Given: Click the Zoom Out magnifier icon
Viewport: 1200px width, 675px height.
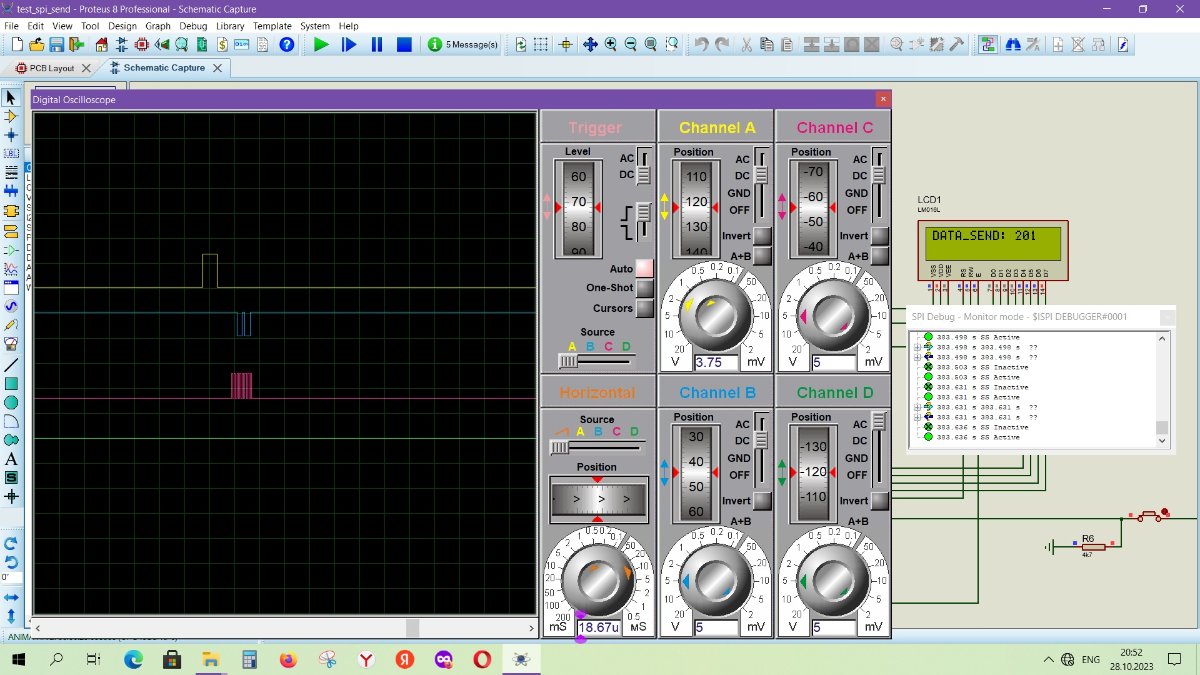Looking at the screenshot, I should [x=631, y=44].
